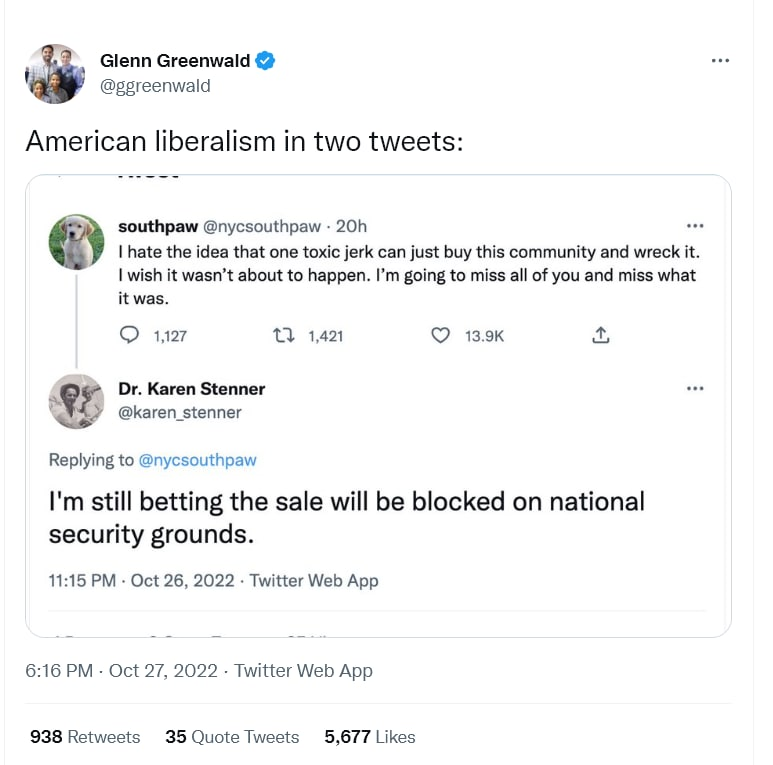Open Glenn Greenwald's profile picture
The width and height of the screenshot is (773, 765).
[55, 73]
